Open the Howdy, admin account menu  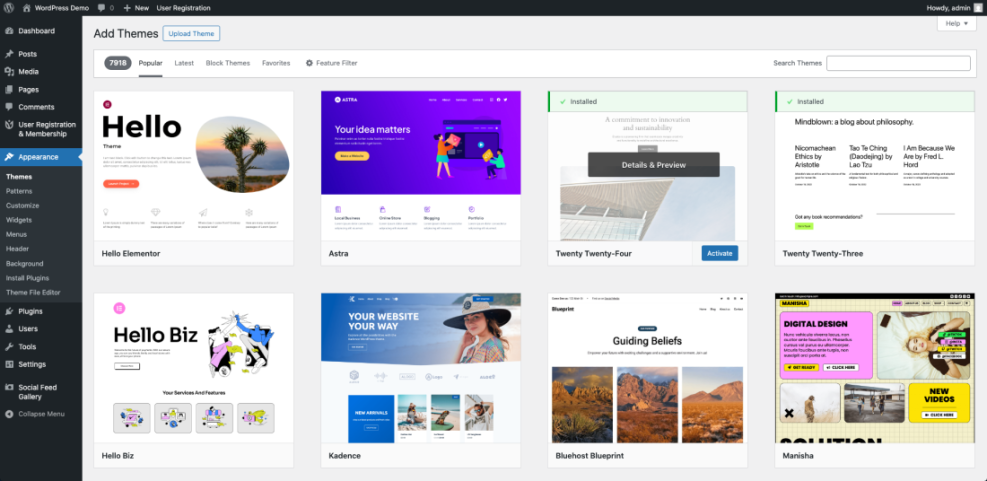coord(954,8)
